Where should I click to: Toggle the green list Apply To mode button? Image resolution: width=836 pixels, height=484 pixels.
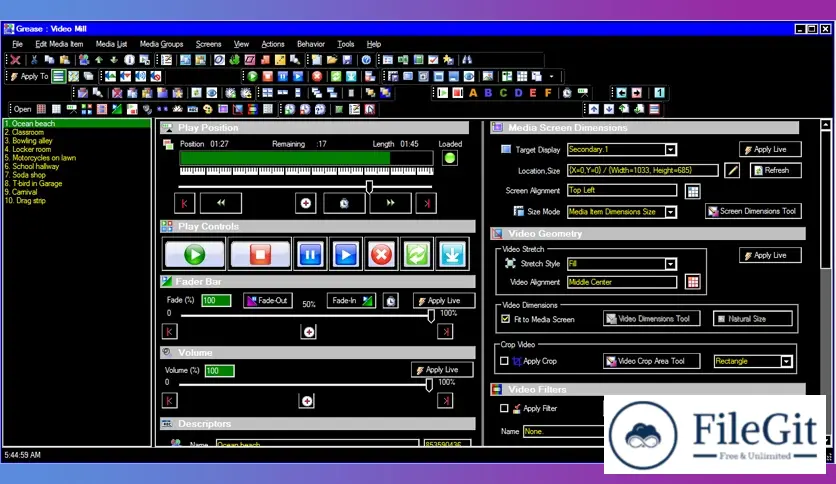pyautogui.click(x=58, y=77)
